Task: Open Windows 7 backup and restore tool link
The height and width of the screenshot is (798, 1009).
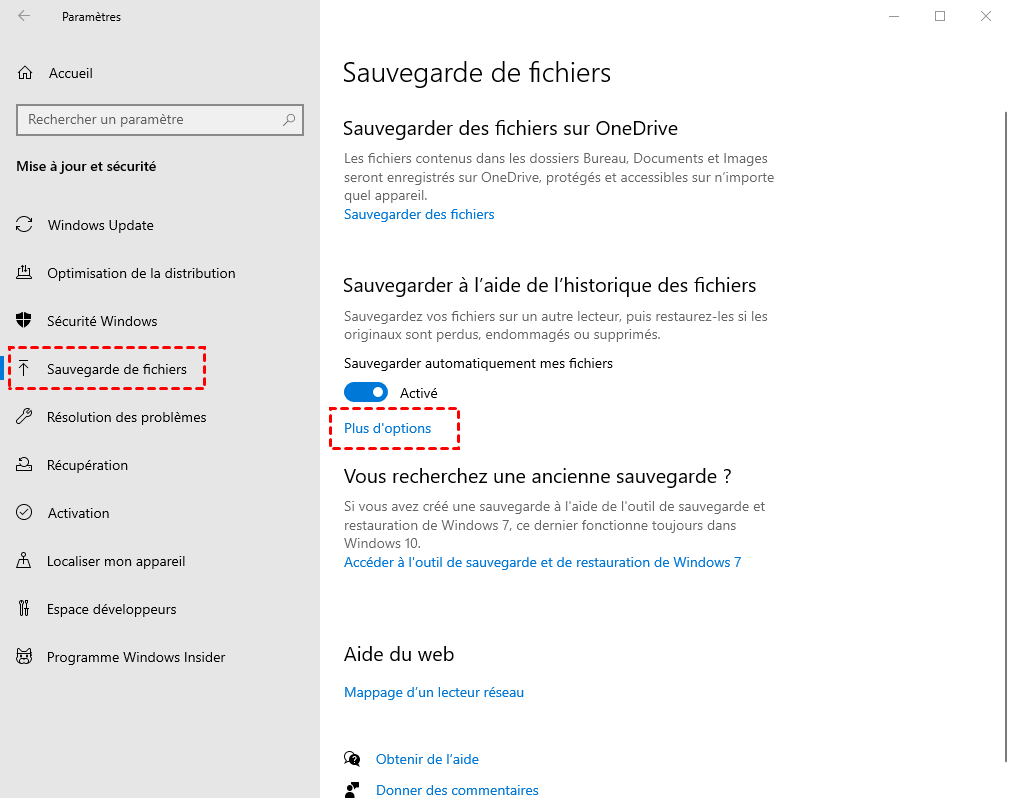Action: (x=542, y=562)
